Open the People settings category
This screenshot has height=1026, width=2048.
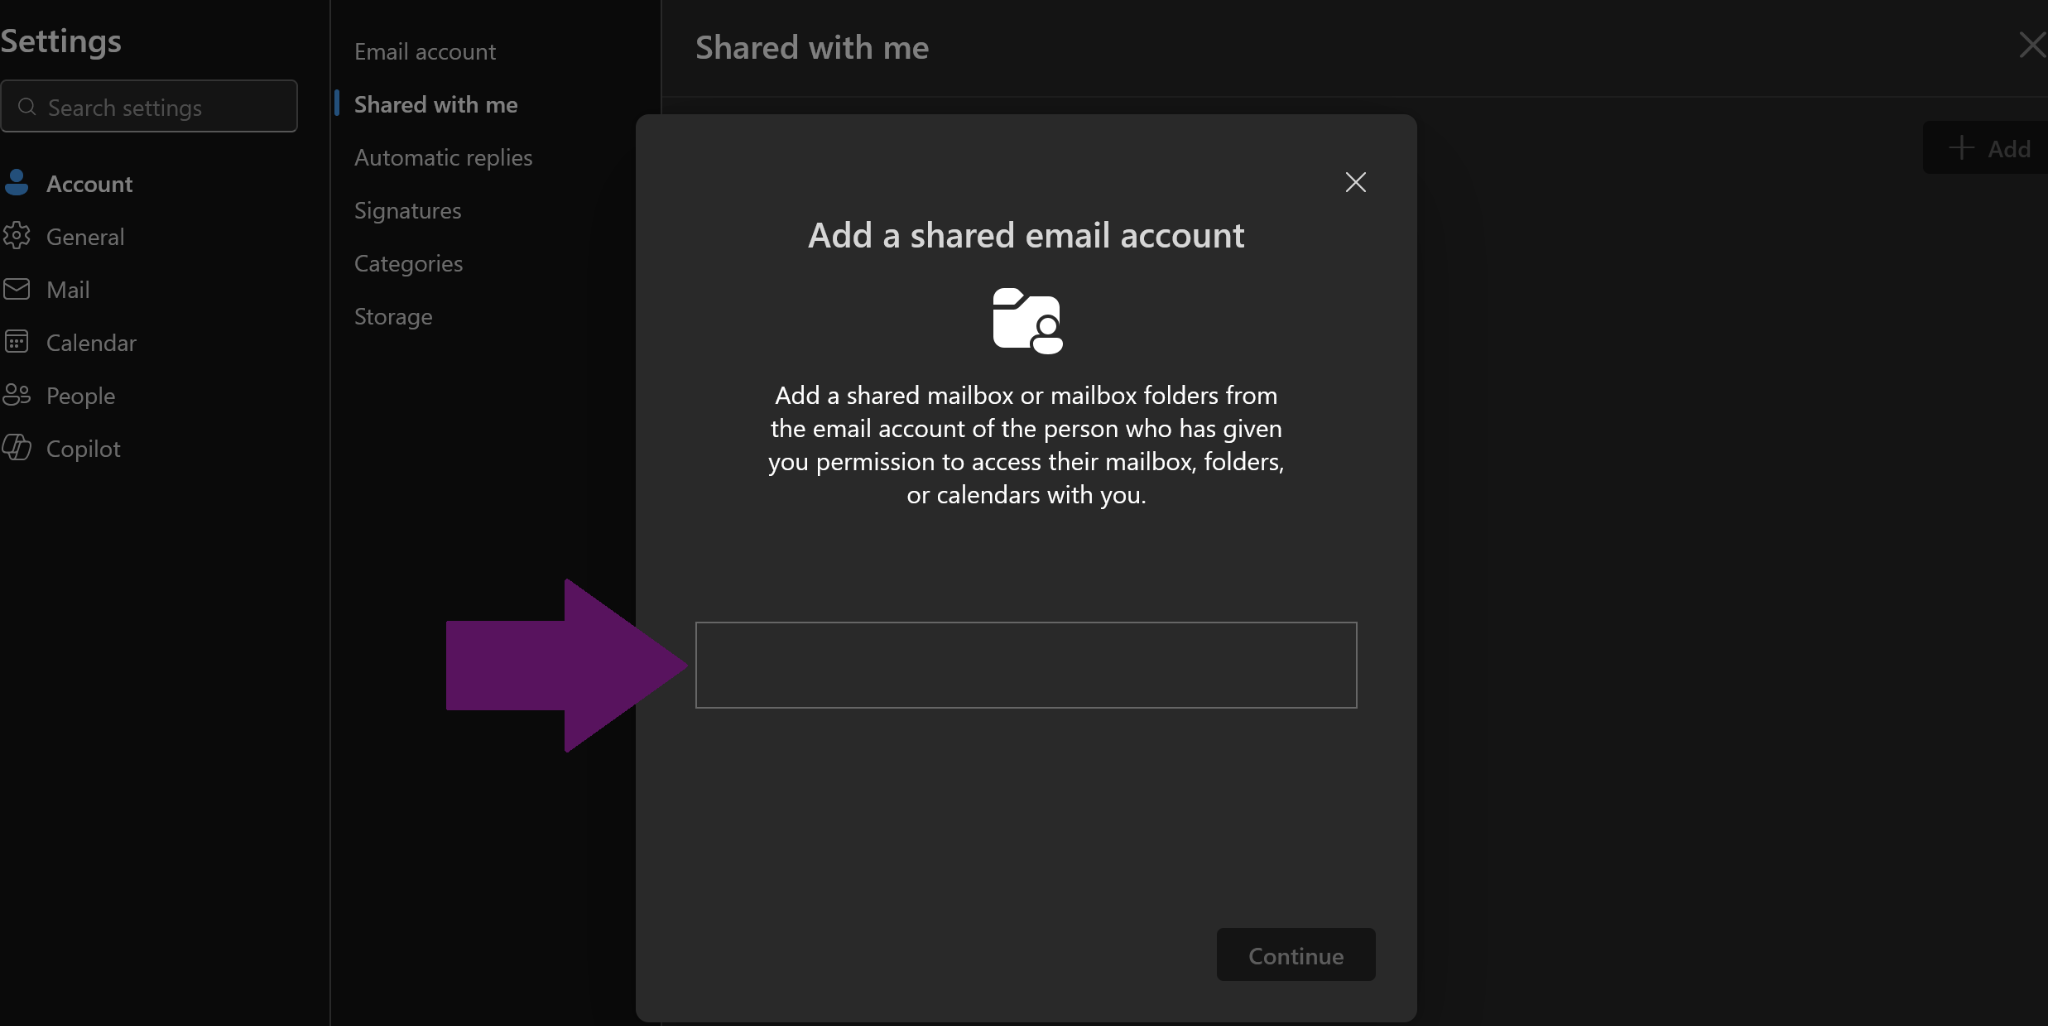click(80, 396)
